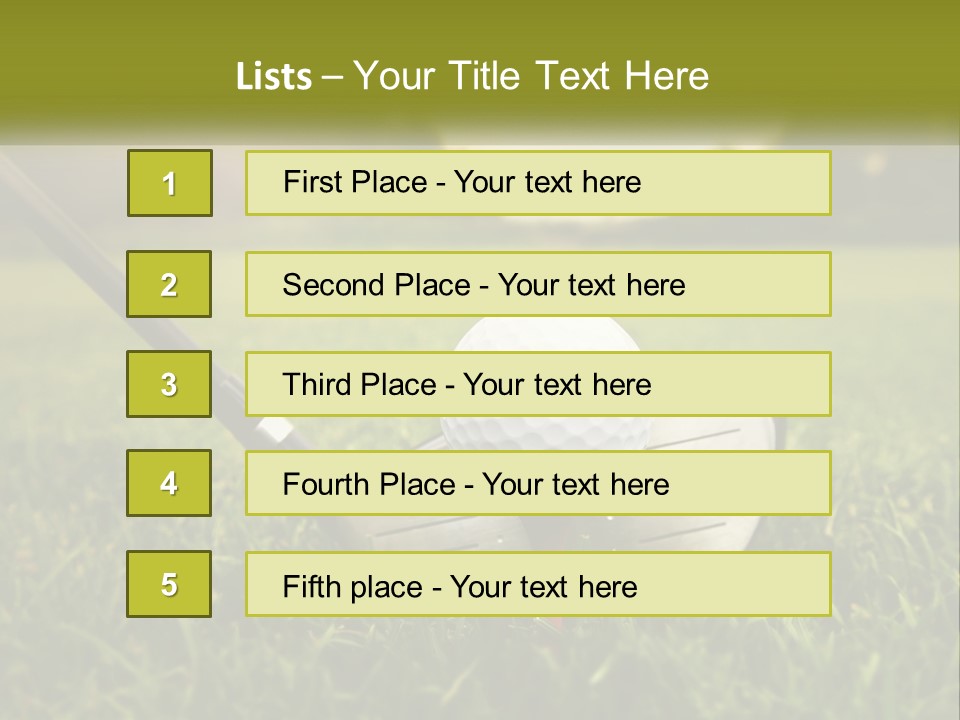Select the Your Title Text Here heading
Image resolution: width=960 pixels, height=720 pixels.
click(x=531, y=76)
